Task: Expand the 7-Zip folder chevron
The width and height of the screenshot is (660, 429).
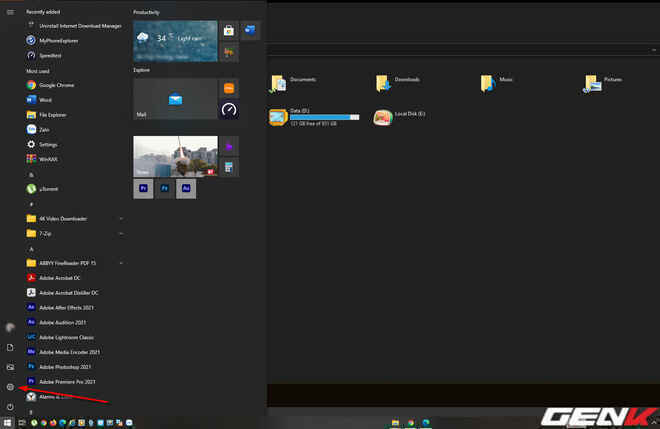Action: click(121, 233)
